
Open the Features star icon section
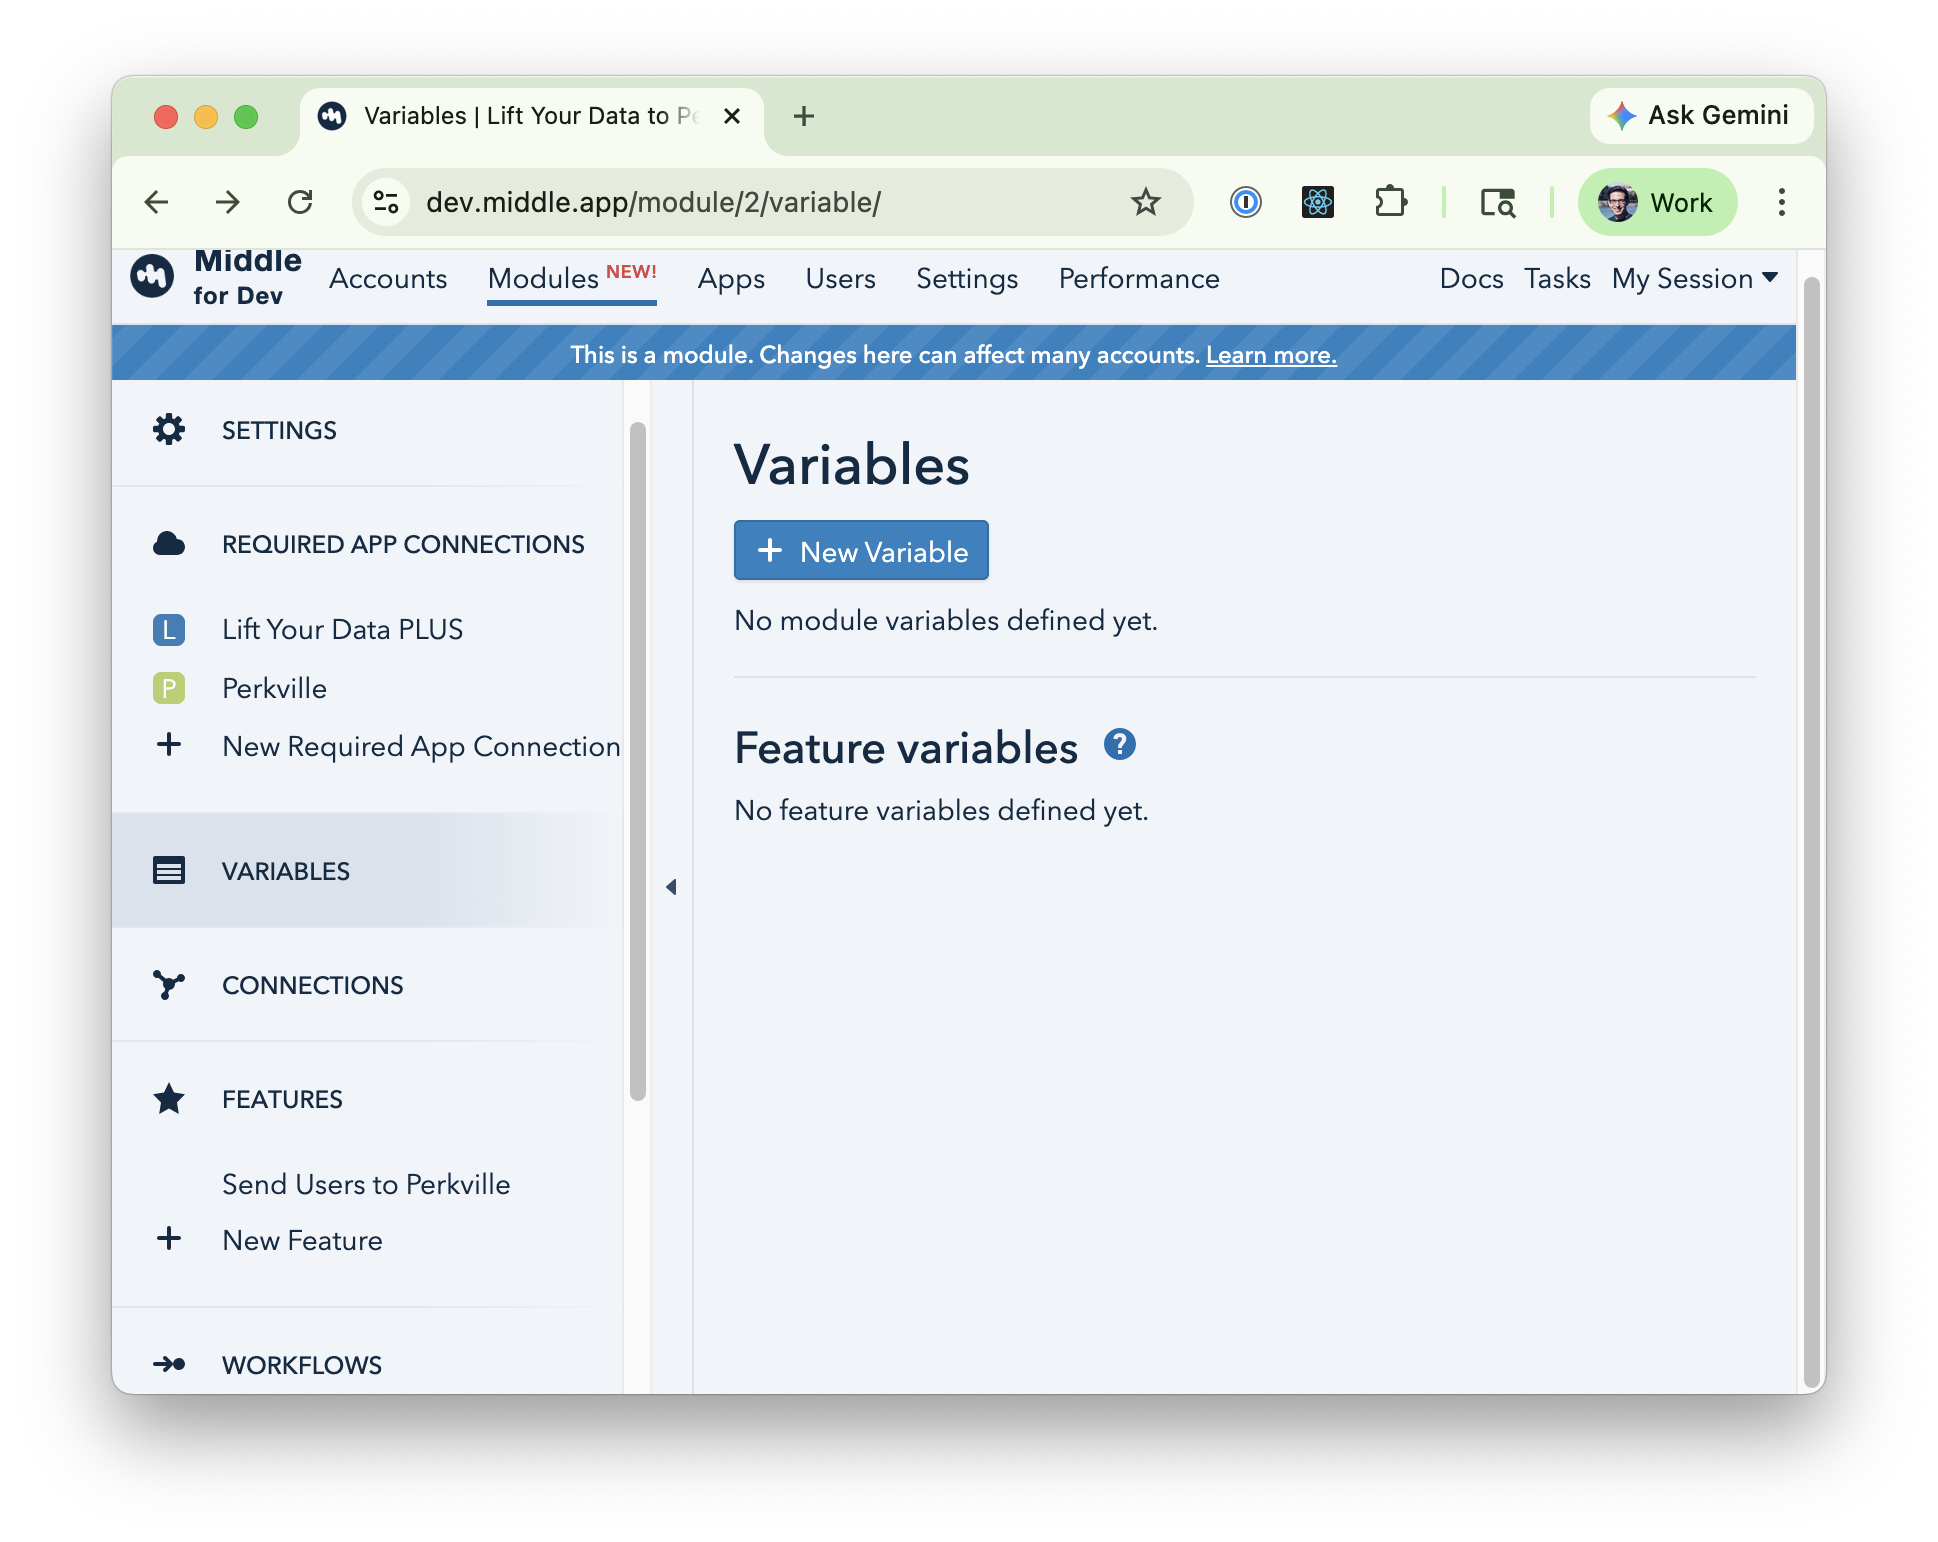[x=169, y=1099]
